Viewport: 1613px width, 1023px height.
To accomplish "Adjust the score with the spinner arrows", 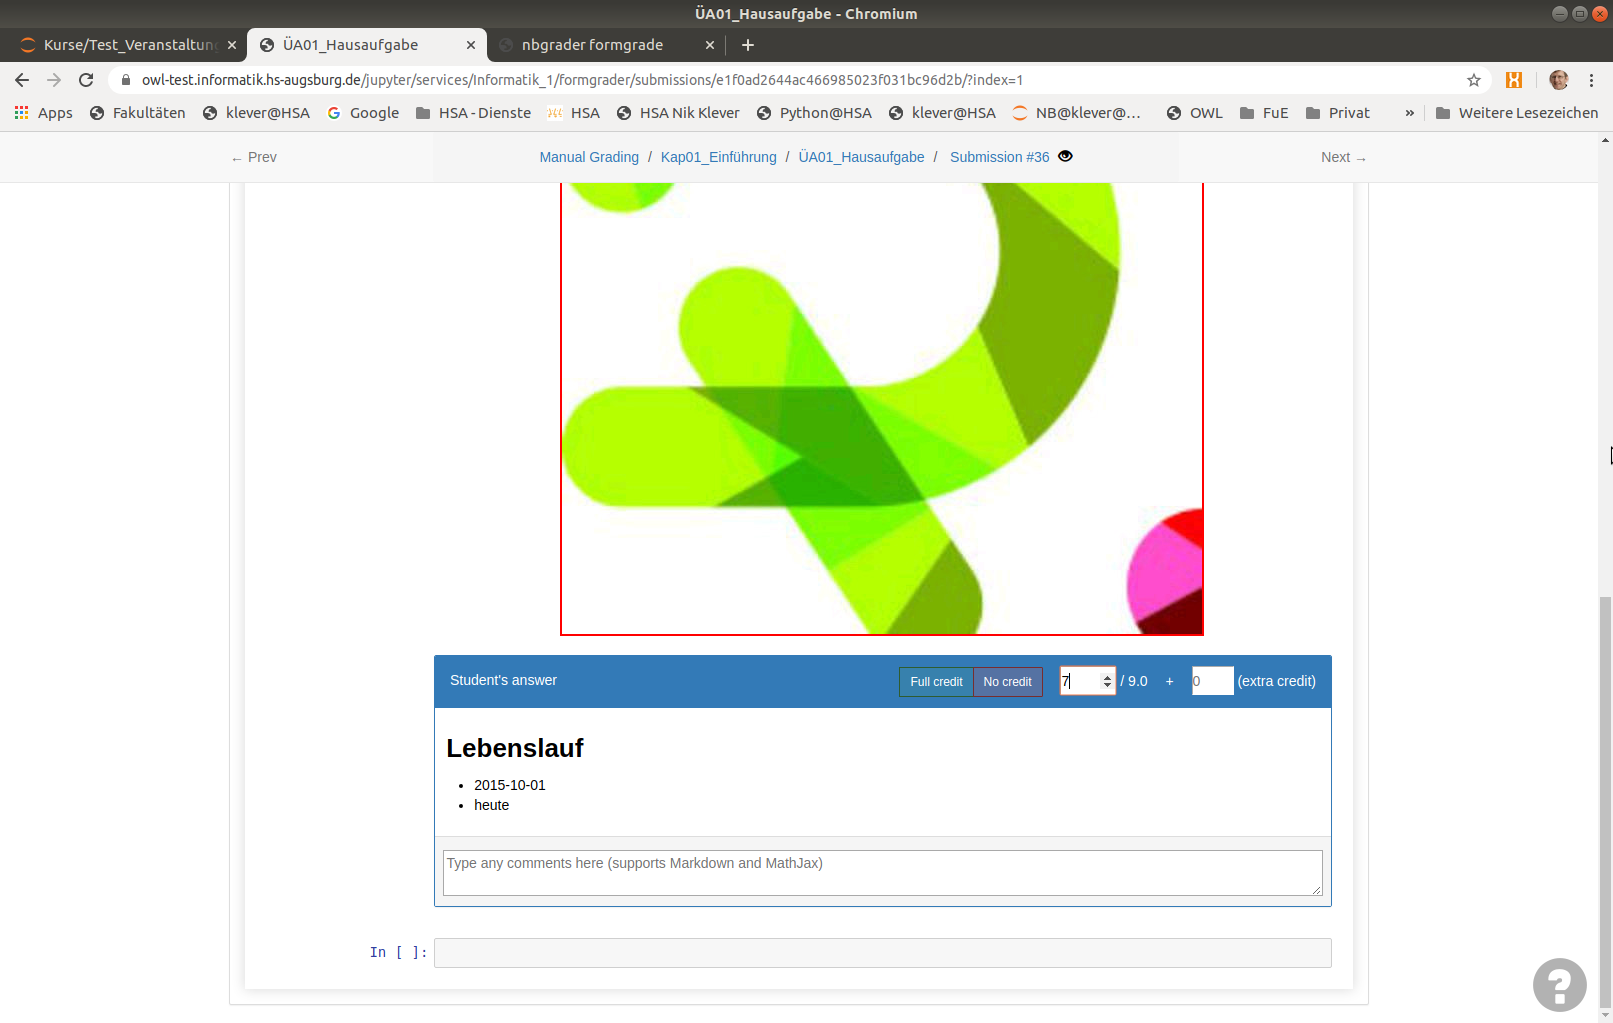I will 1107,681.
